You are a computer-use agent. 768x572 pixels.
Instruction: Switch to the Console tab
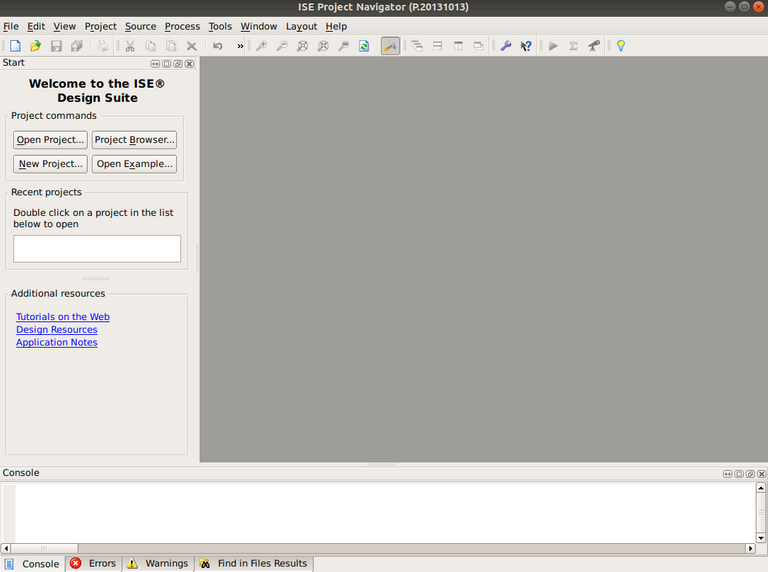(33, 564)
